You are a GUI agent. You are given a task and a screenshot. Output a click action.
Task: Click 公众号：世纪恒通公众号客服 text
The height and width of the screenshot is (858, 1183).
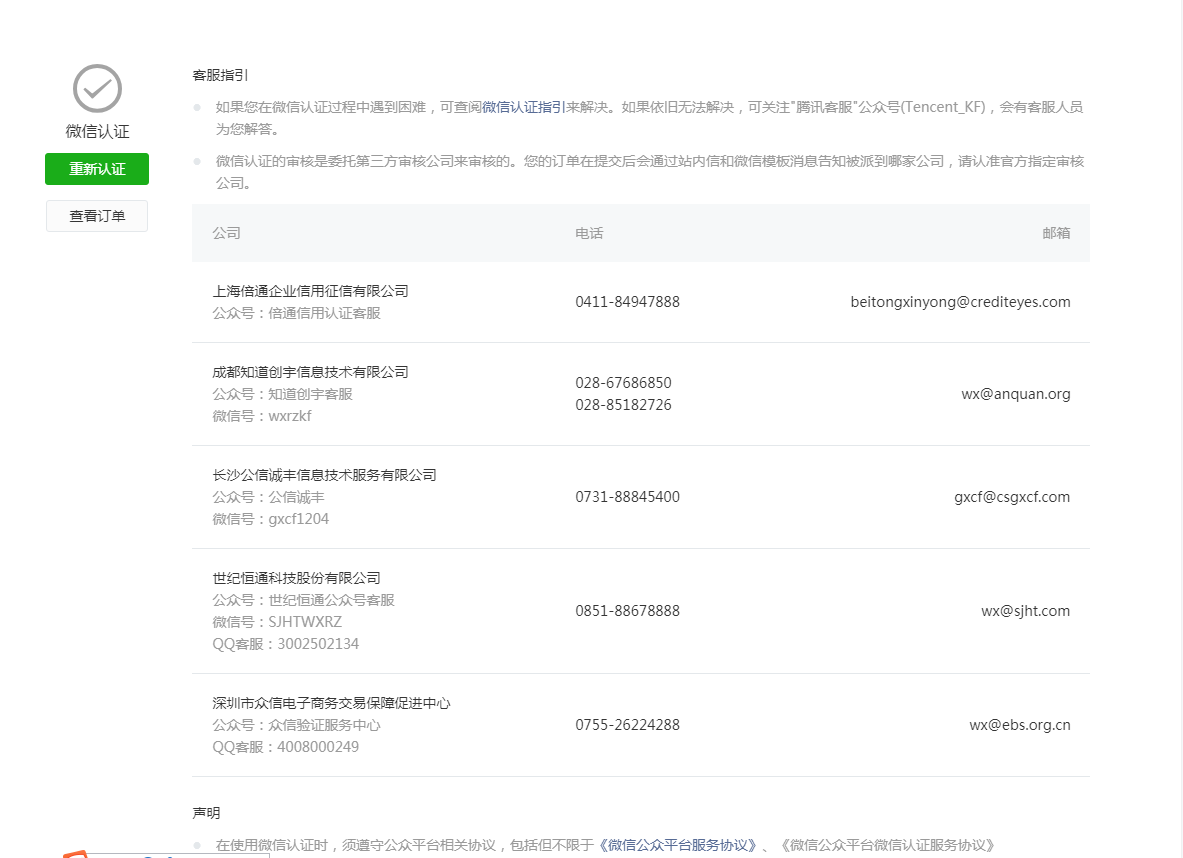[x=303, y=600]
